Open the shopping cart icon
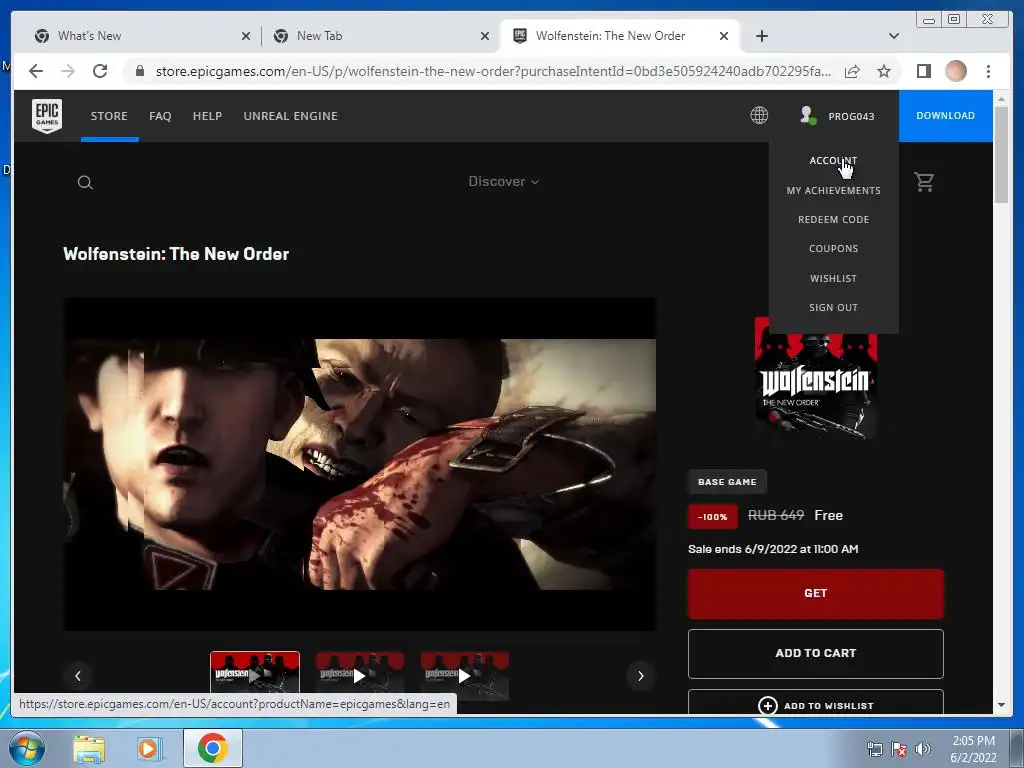Viewport: 1024px width, 768px height. (x=924, y=182)
